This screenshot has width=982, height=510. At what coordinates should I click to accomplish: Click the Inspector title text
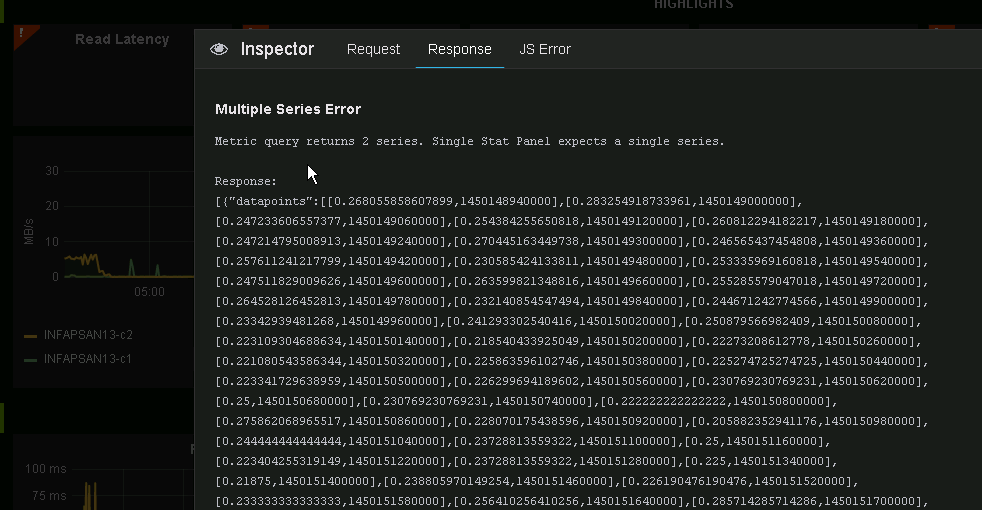[x=277, y=49]
